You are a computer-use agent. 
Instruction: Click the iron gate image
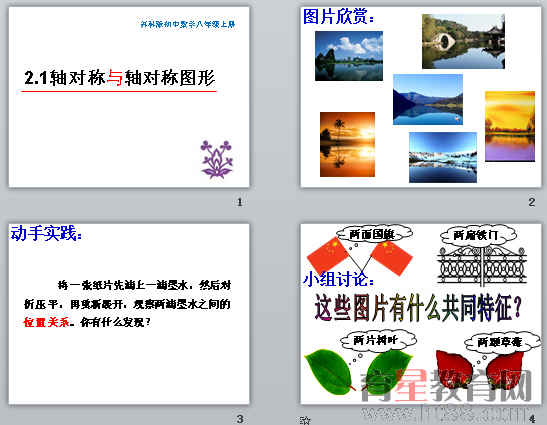click(x=482, y=266)
